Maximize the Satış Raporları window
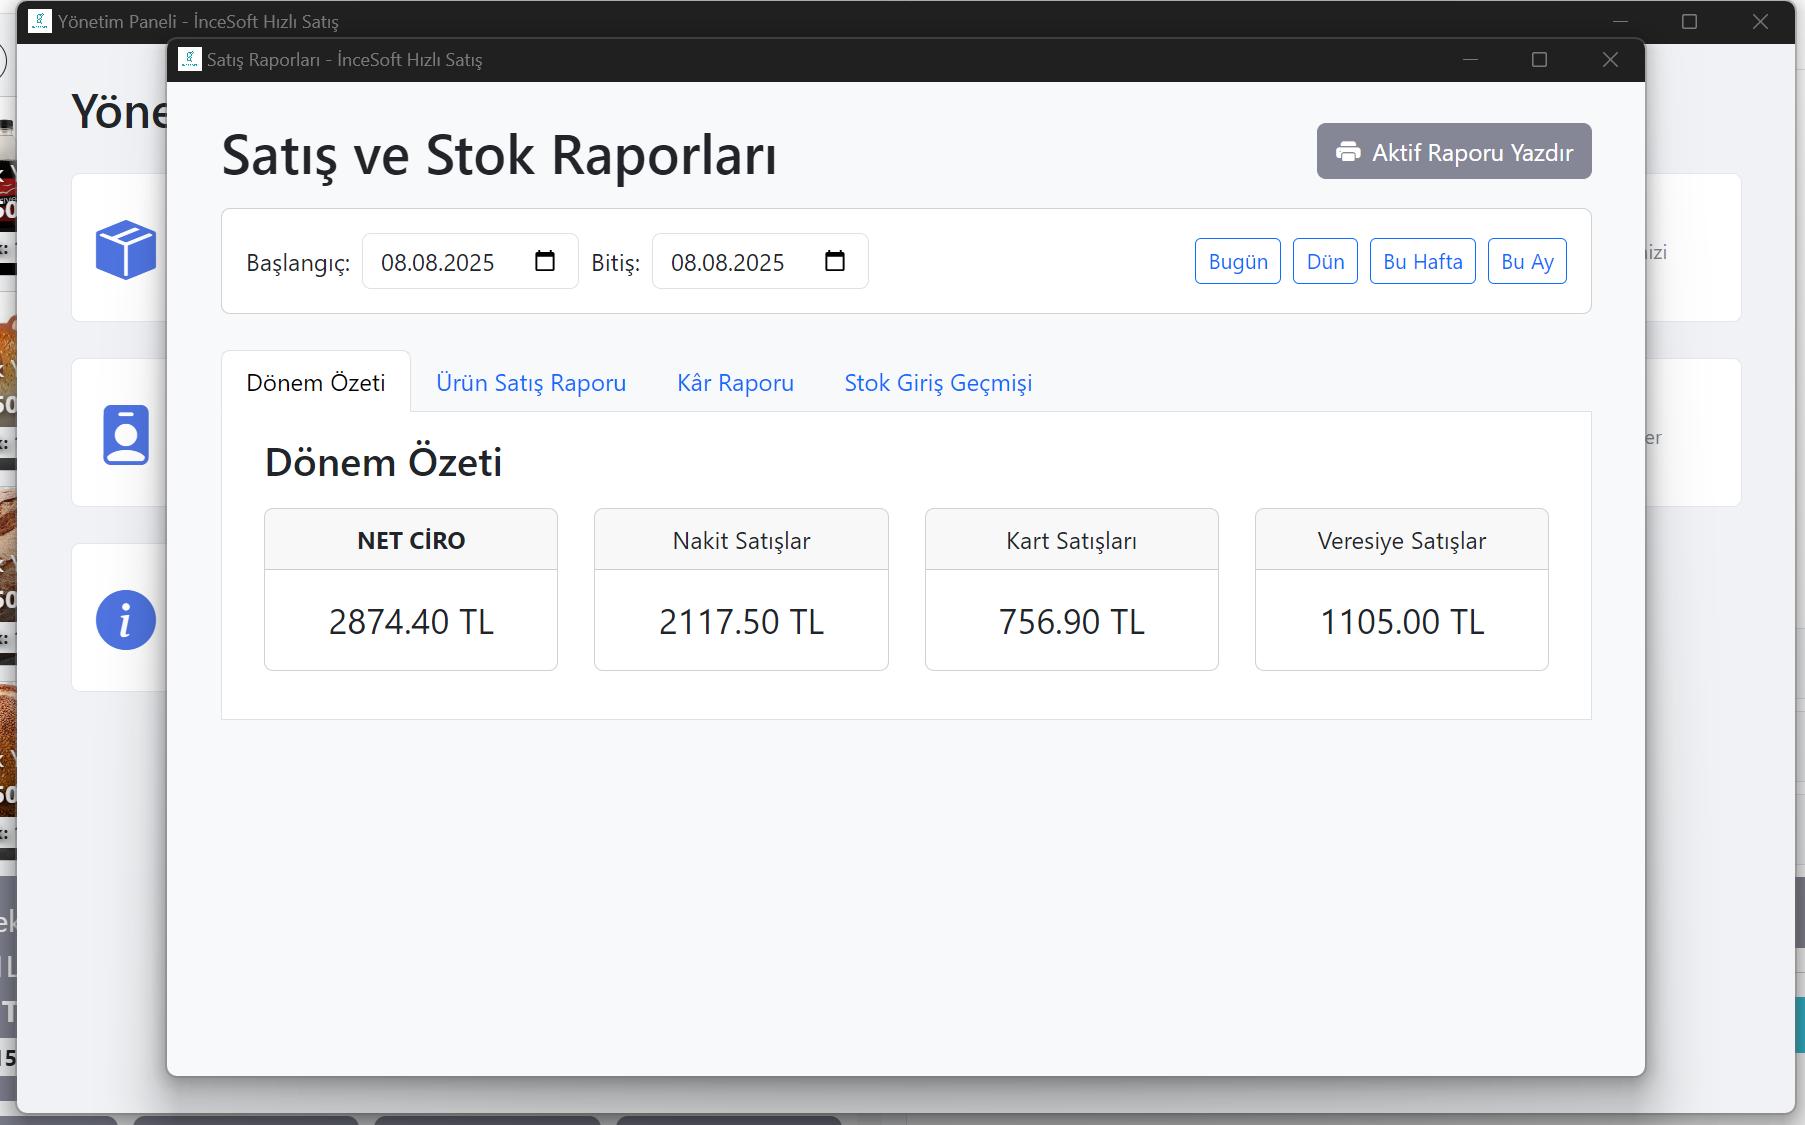 (x=1539, y=60)
